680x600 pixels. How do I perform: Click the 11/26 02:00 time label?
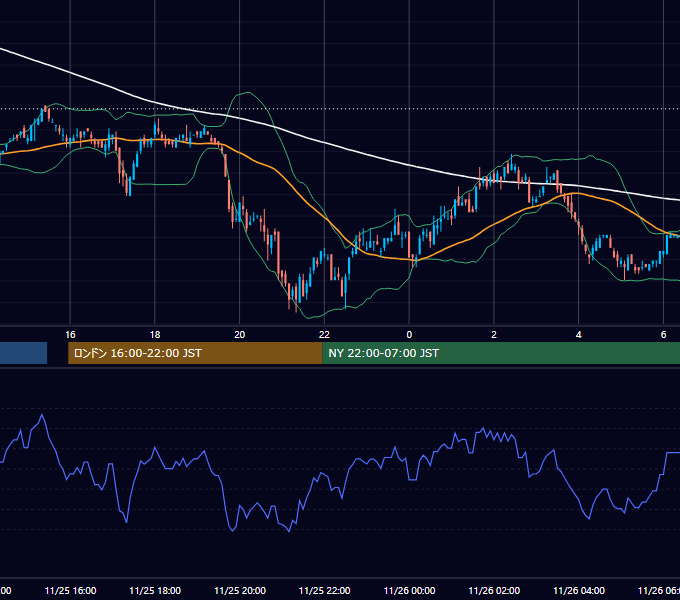tap(494, 590)
